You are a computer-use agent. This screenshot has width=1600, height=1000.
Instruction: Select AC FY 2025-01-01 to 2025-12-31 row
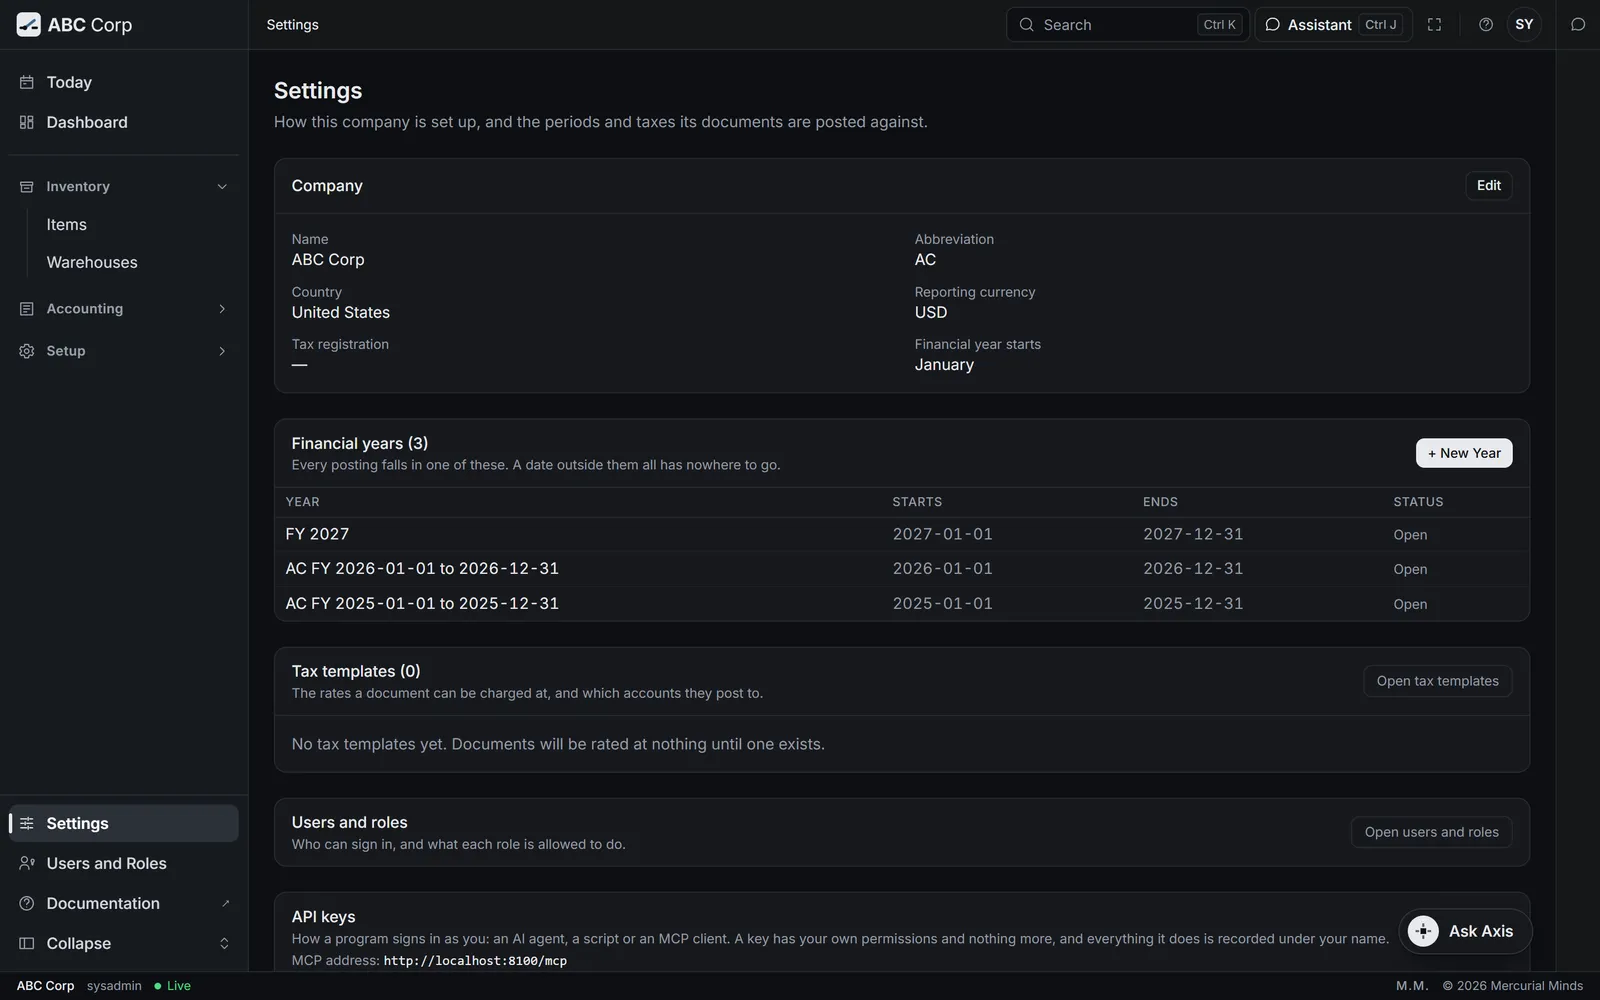pos(902,604)
